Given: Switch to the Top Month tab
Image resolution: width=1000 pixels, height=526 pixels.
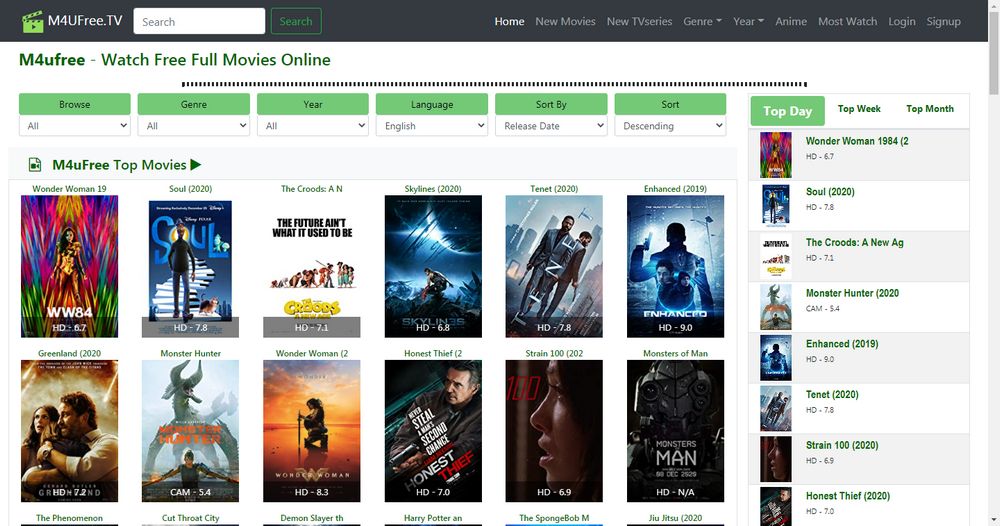Looking at the screenshot, I should pyautogui.click(x=930, y=109).
